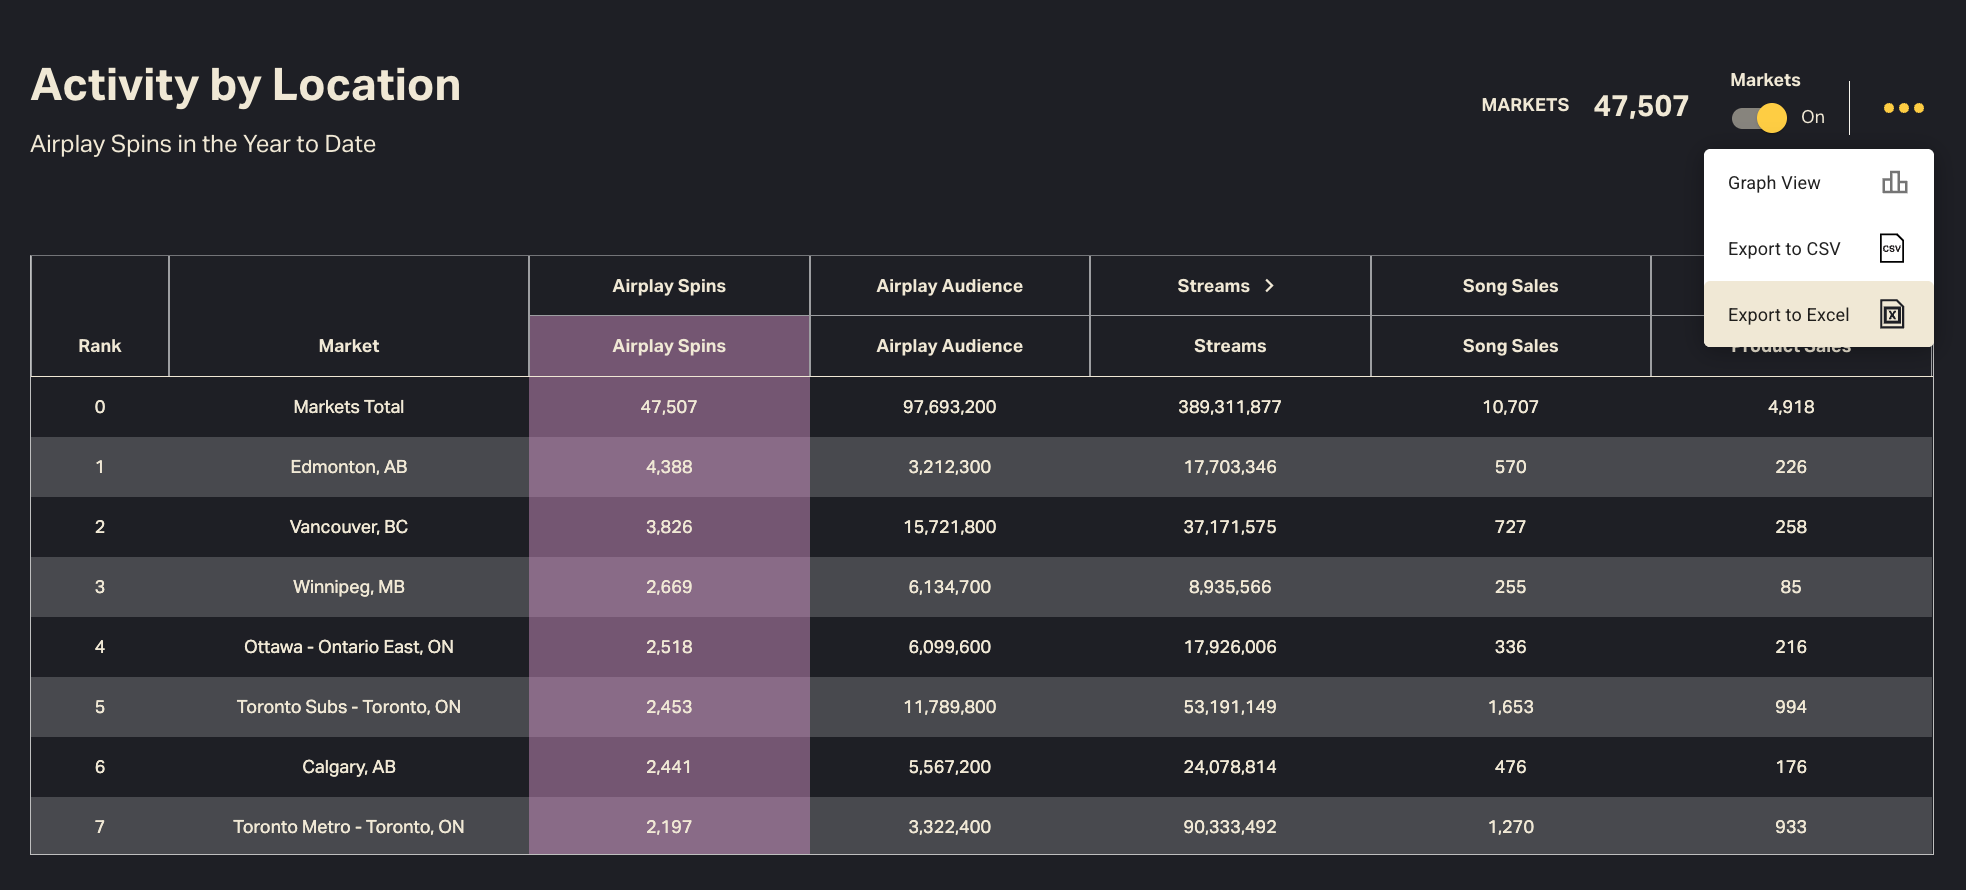The width and height of the screenshot is (1966, 890).
Task: Click the CSV file icon
Action: 1891,249
